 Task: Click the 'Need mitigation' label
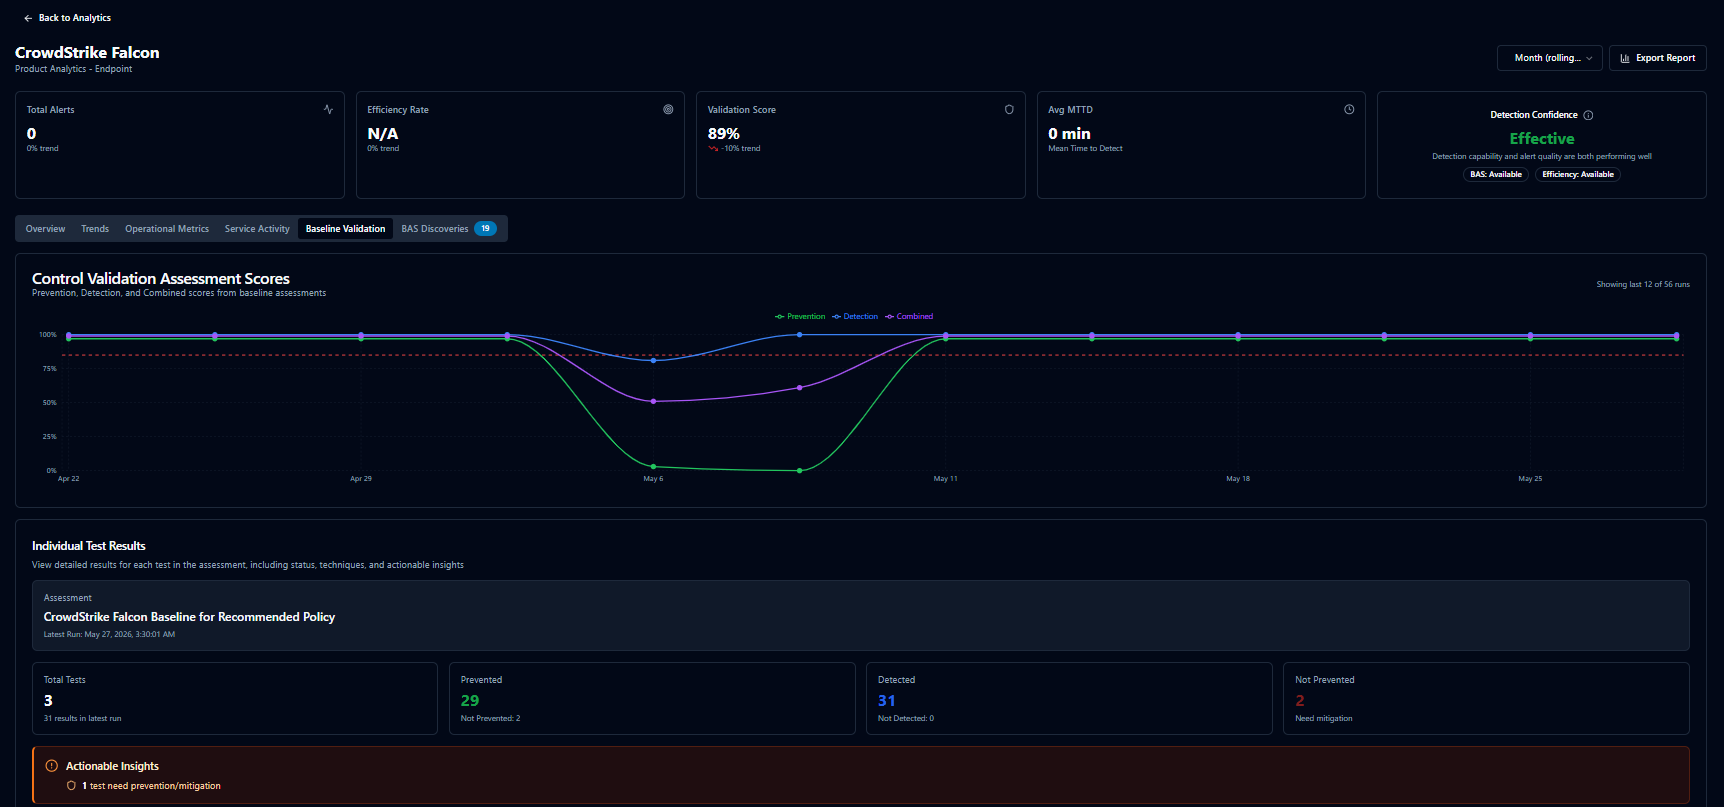tap(1324, 718)
